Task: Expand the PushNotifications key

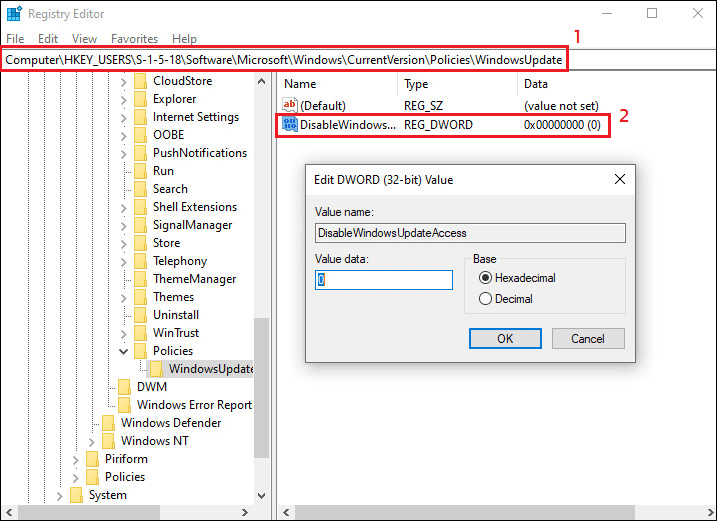Action: [x=123, y=154]
